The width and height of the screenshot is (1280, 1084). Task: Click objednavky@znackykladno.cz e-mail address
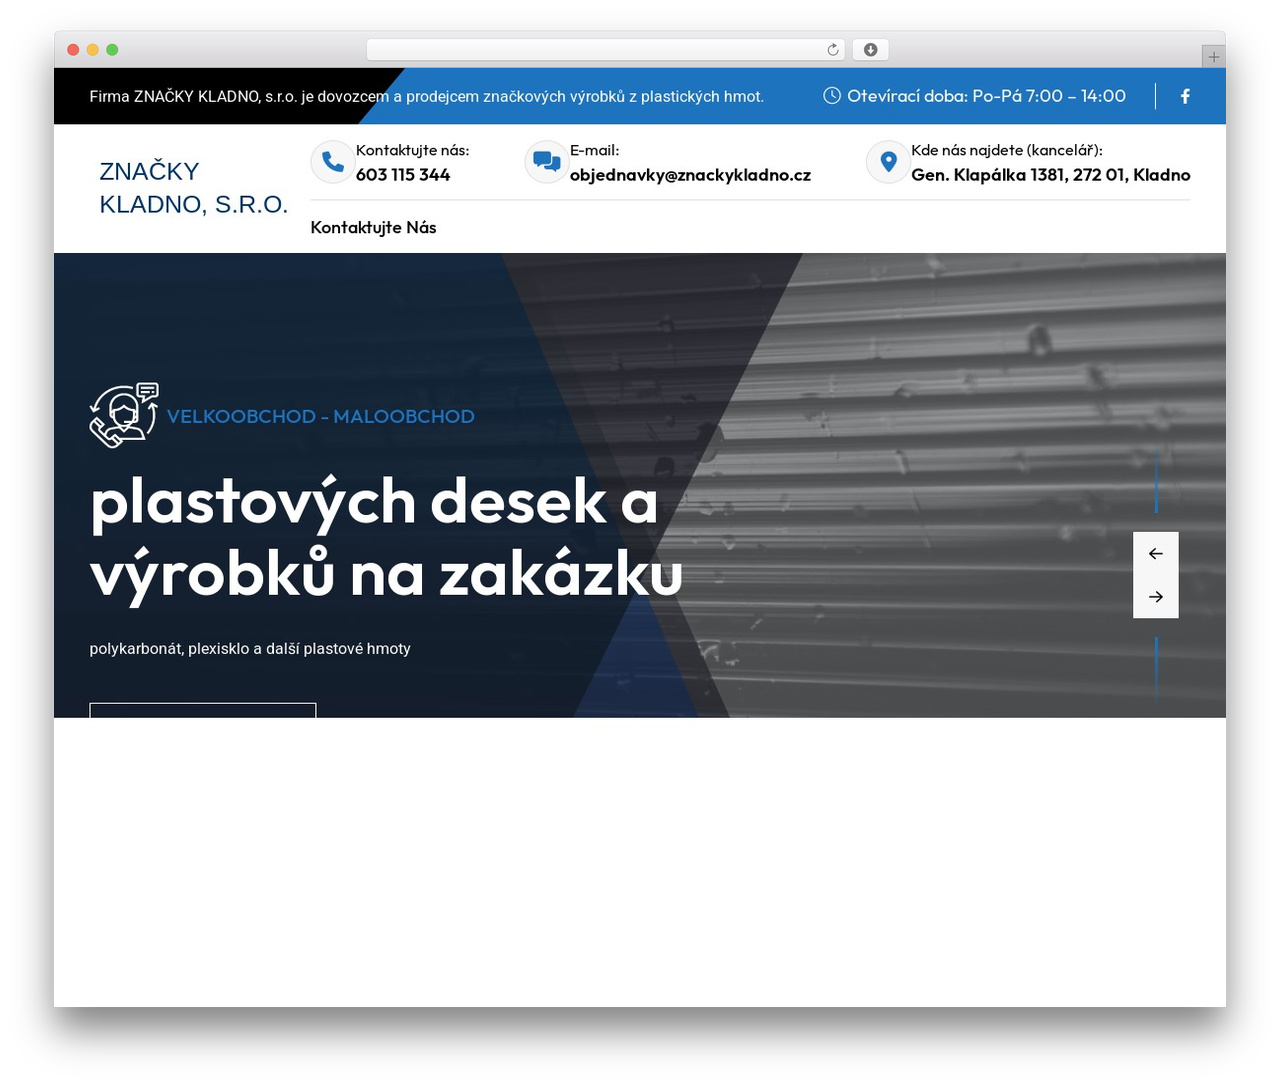click(x=690, y=175)
